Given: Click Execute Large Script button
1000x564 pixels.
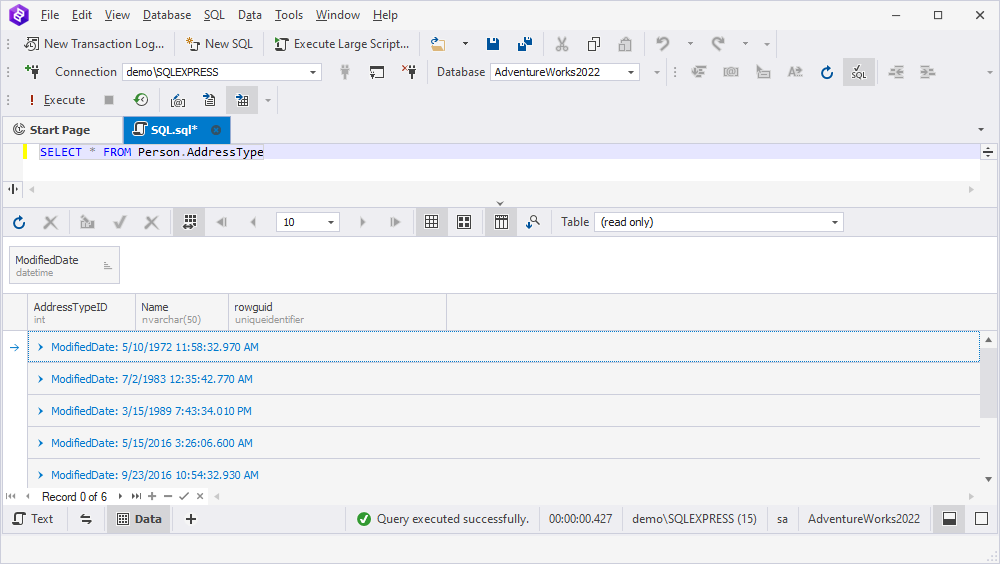Looking at the screenshot, I should 342,44.
